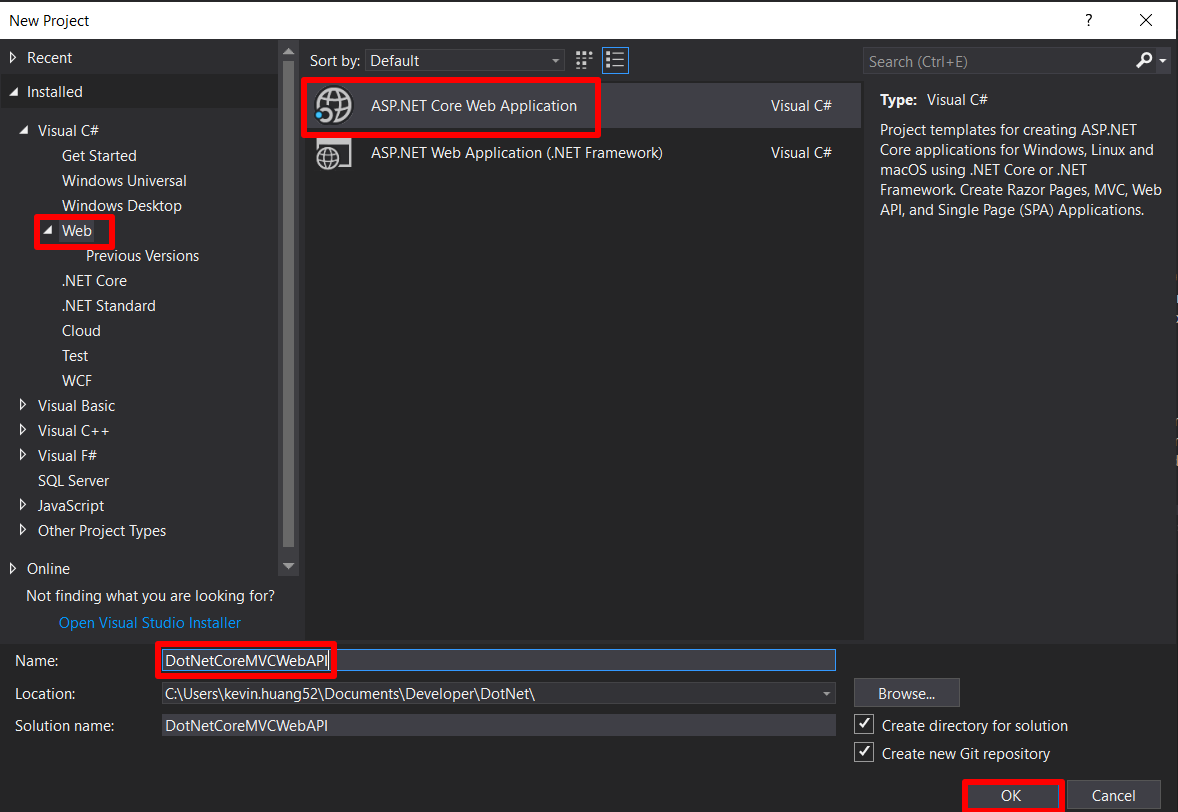Switch to small icons view
1178x812 pixels.
click(584, 60)
